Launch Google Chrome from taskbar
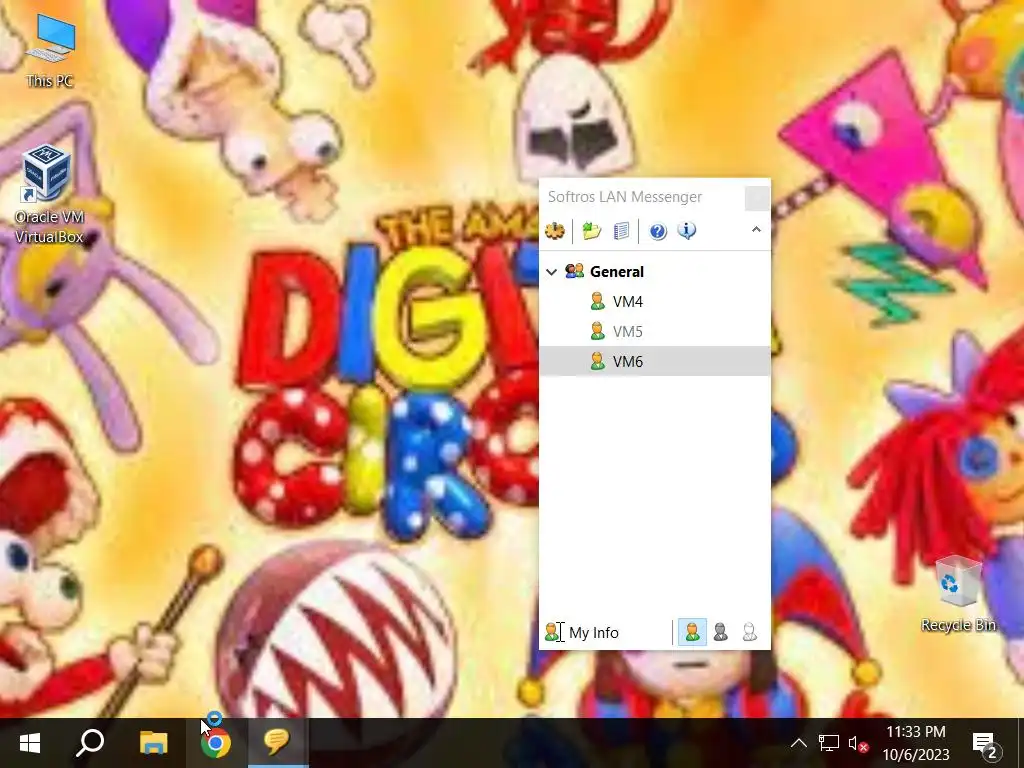This screenshot has width=1024, height=768. [216, 743]
